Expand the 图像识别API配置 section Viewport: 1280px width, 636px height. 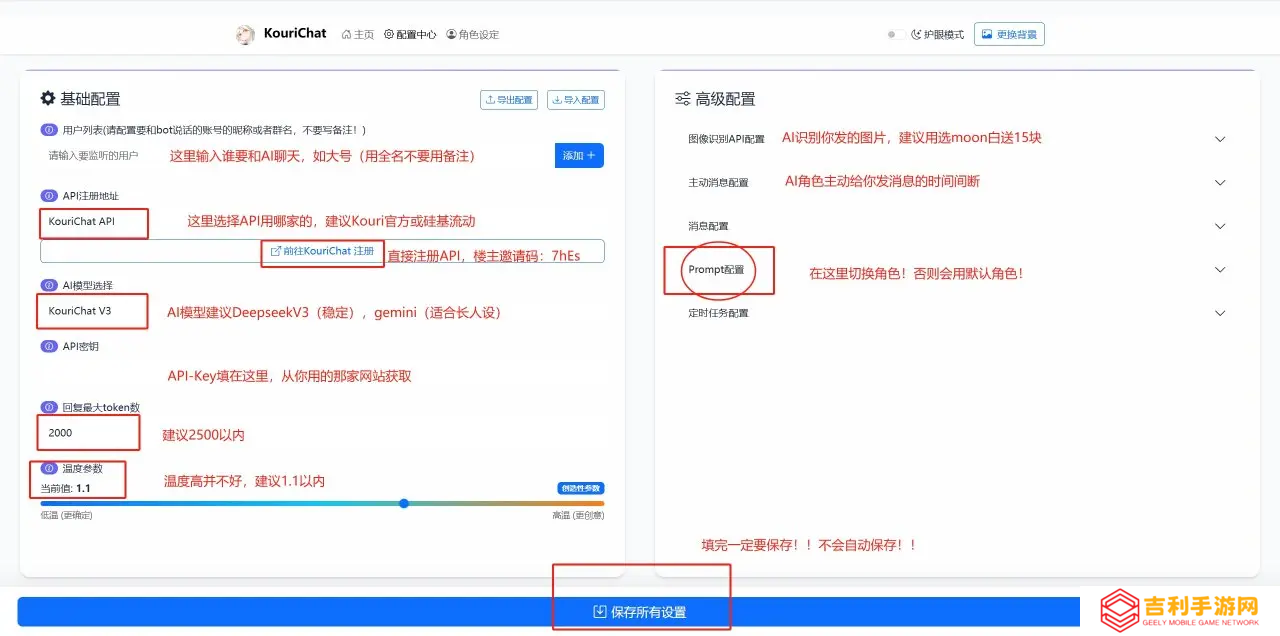tap(957, 139)
